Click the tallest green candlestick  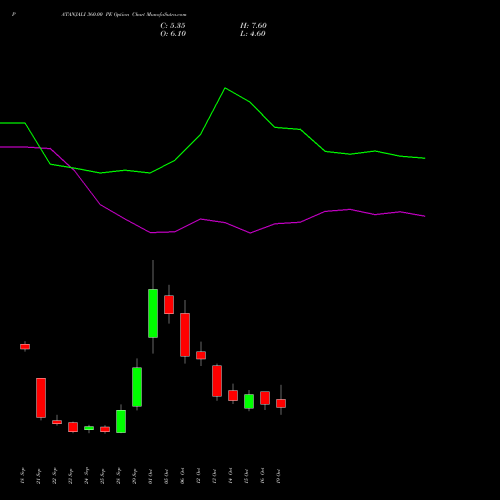click(x=153, y=313)
